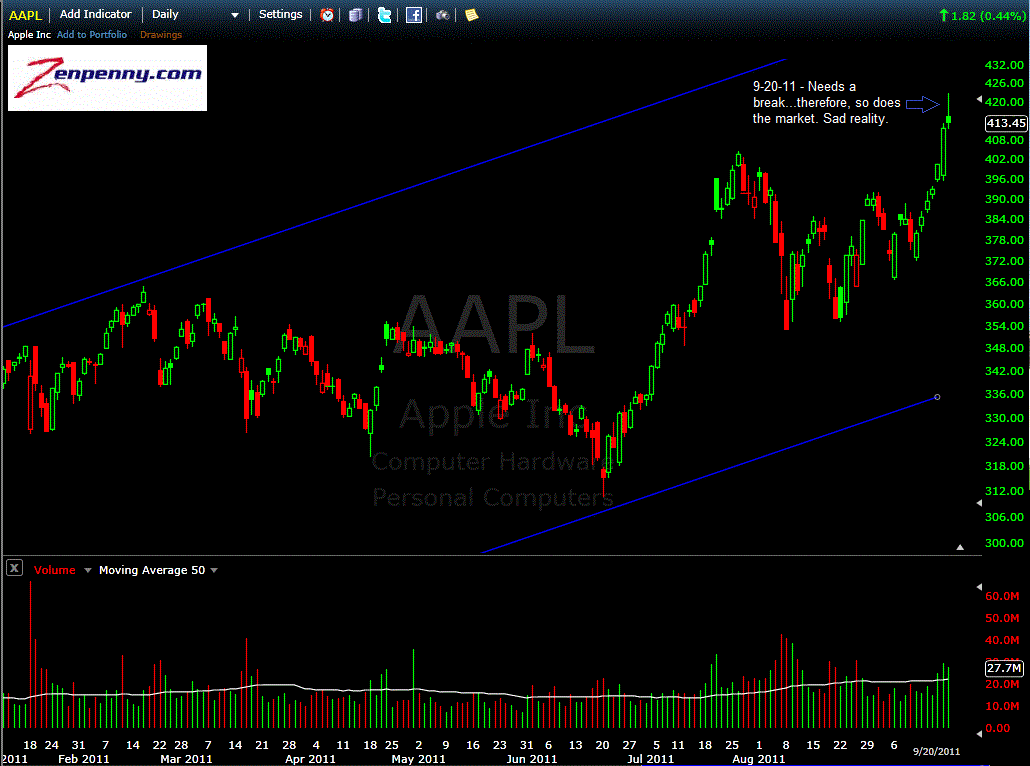The width and height of the screenshot is (1030, 766).
Task: Share the chart via the Facebook icon
Action: coord(414,14)
